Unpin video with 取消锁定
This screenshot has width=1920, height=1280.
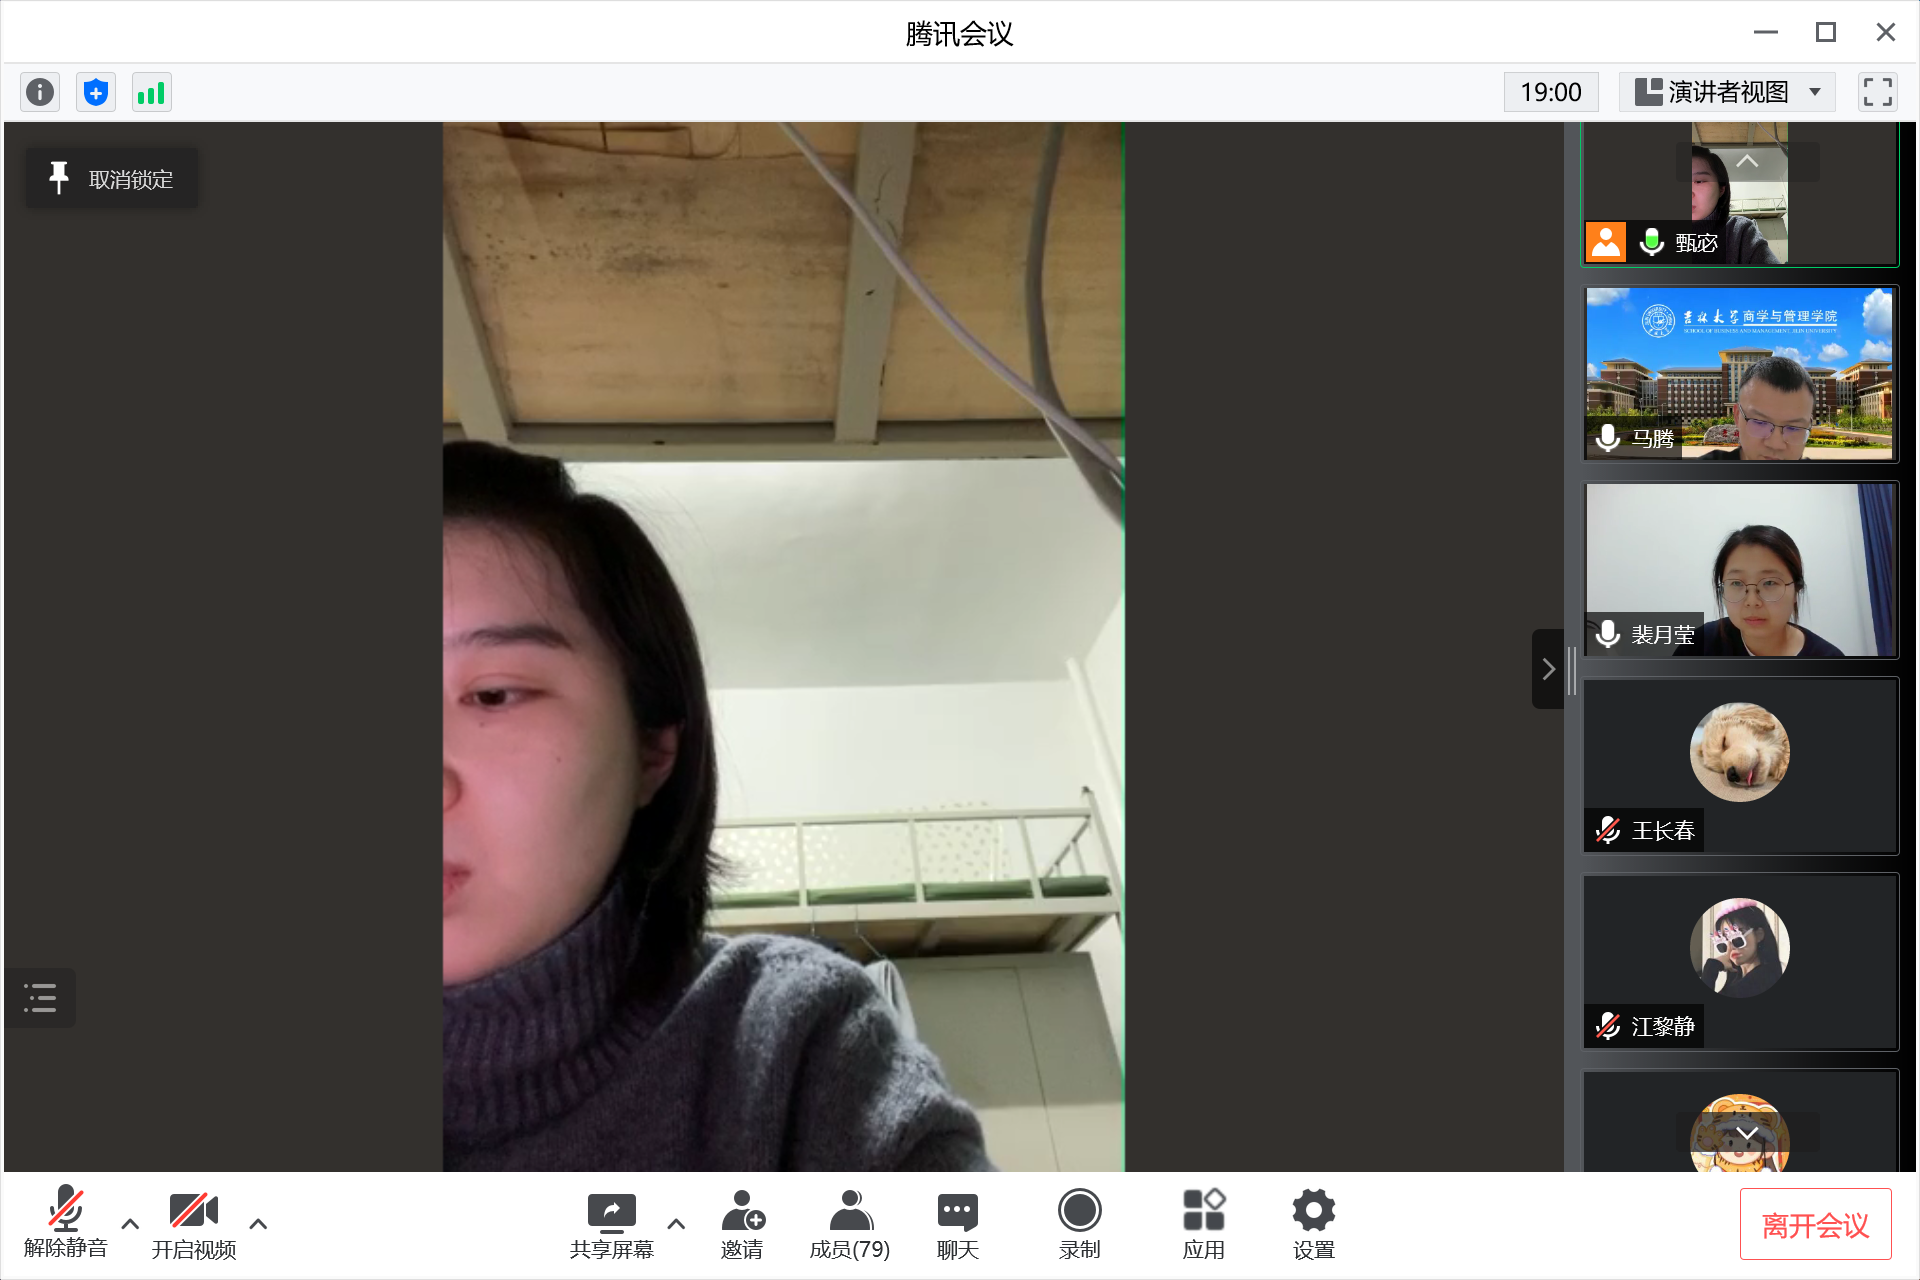(x=112, y=179)
